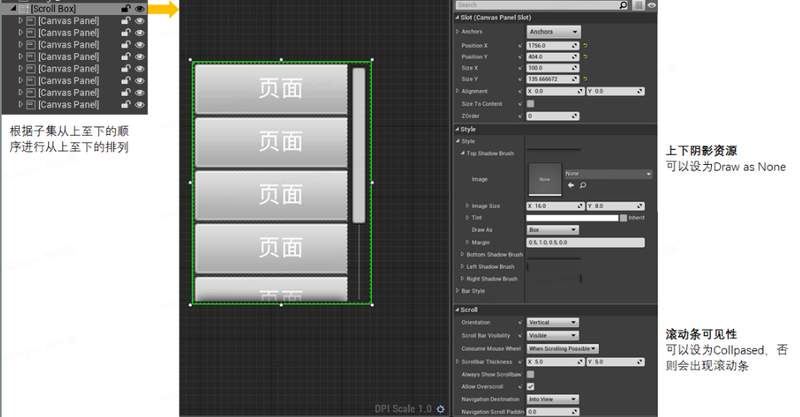The height and width of the screenshot is (417, 800).
Task: Select the Scroll Box item in the hierarchy
Action: (57, 8)
